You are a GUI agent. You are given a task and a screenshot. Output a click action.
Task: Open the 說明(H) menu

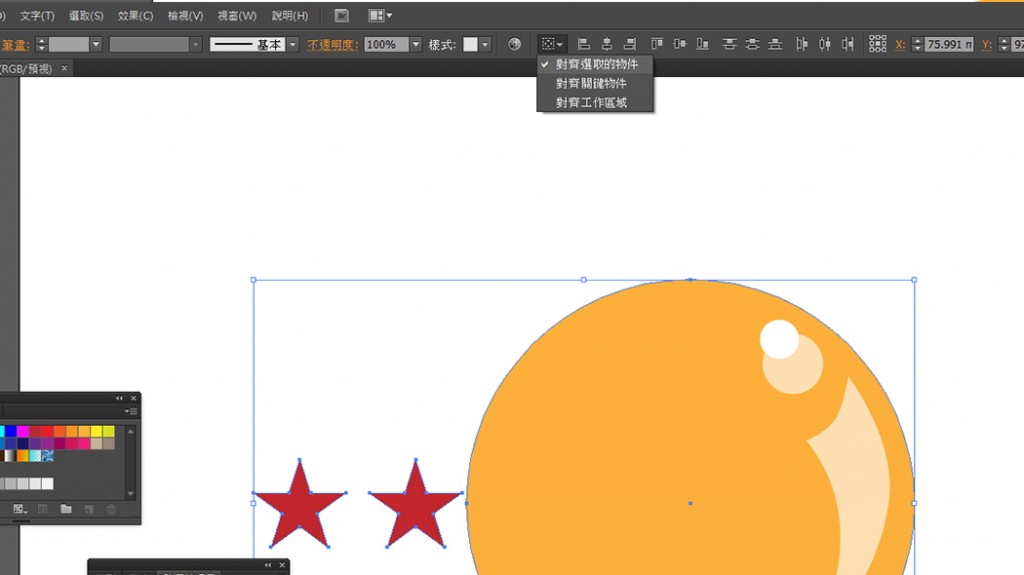[x=289, y=15]
